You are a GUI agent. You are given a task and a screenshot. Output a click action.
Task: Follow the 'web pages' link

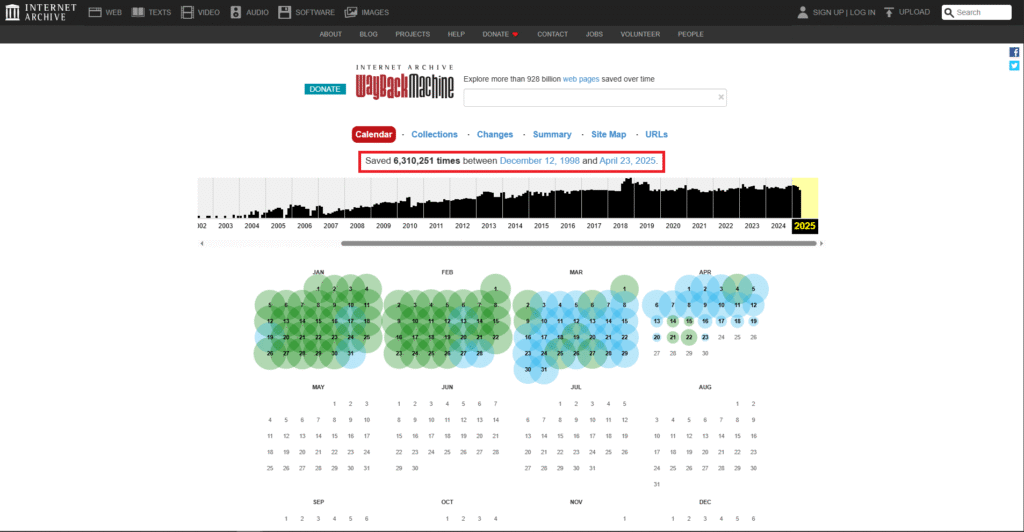click(581, 79)
